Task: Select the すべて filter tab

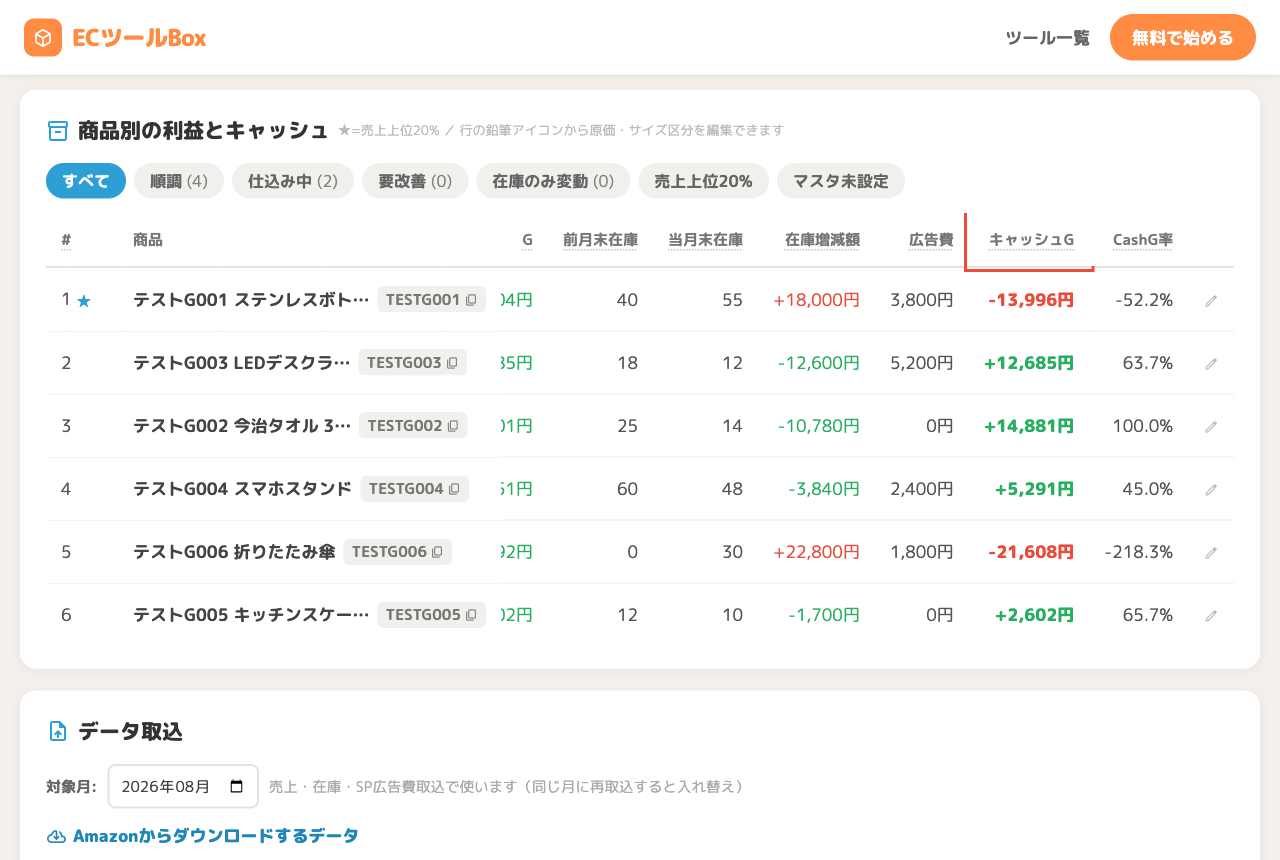Action: point(86,181)
